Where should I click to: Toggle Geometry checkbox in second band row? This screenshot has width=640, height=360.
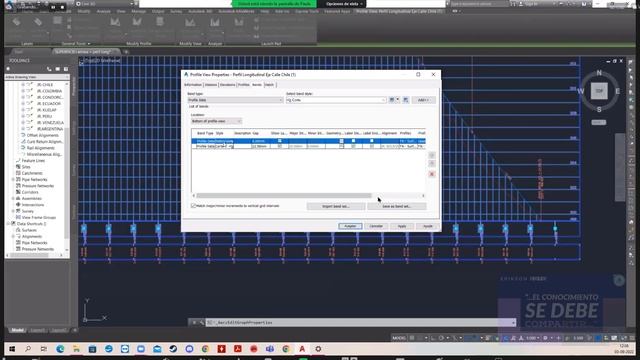tap(341, 146)
